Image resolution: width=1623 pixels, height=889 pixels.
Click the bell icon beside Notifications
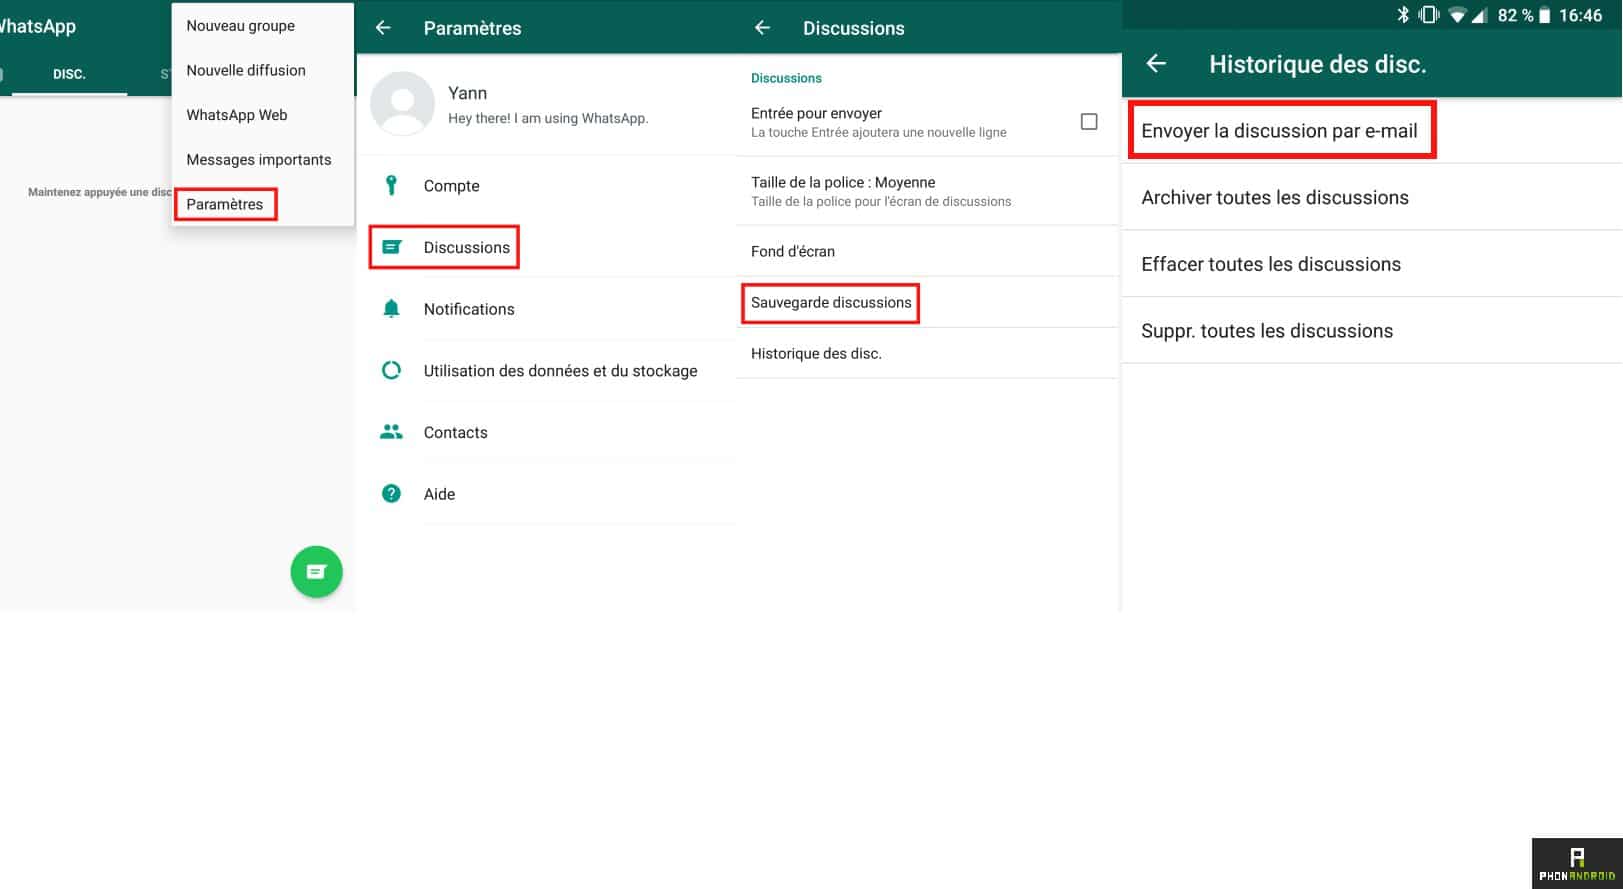click(391, 308)
